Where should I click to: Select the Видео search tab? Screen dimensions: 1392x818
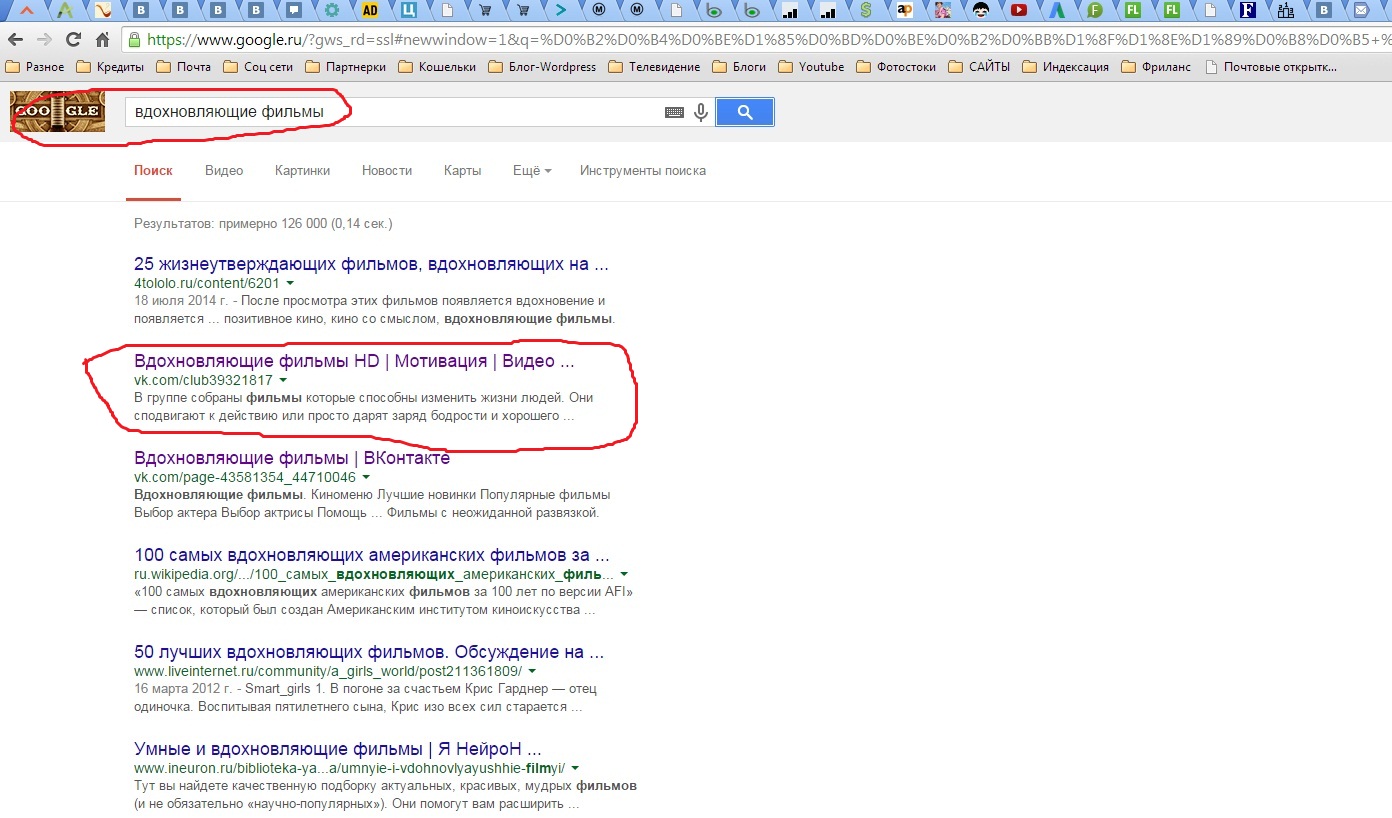click(x=224, y=171)
